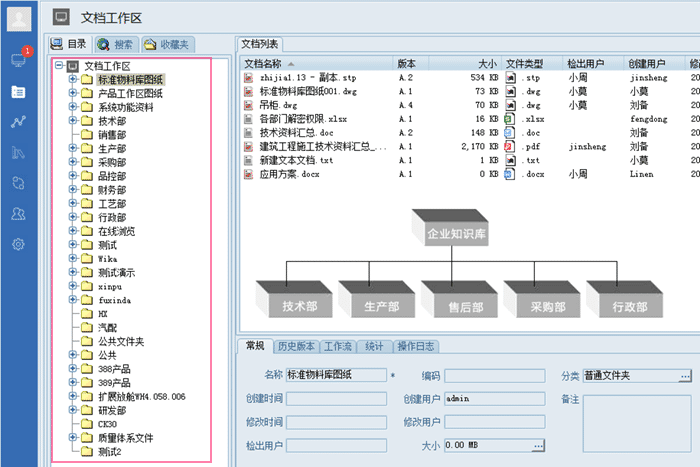Screen dimensions: 700x467
Task: Open the users group icon in sidebar
Action: tap(18, 214)
